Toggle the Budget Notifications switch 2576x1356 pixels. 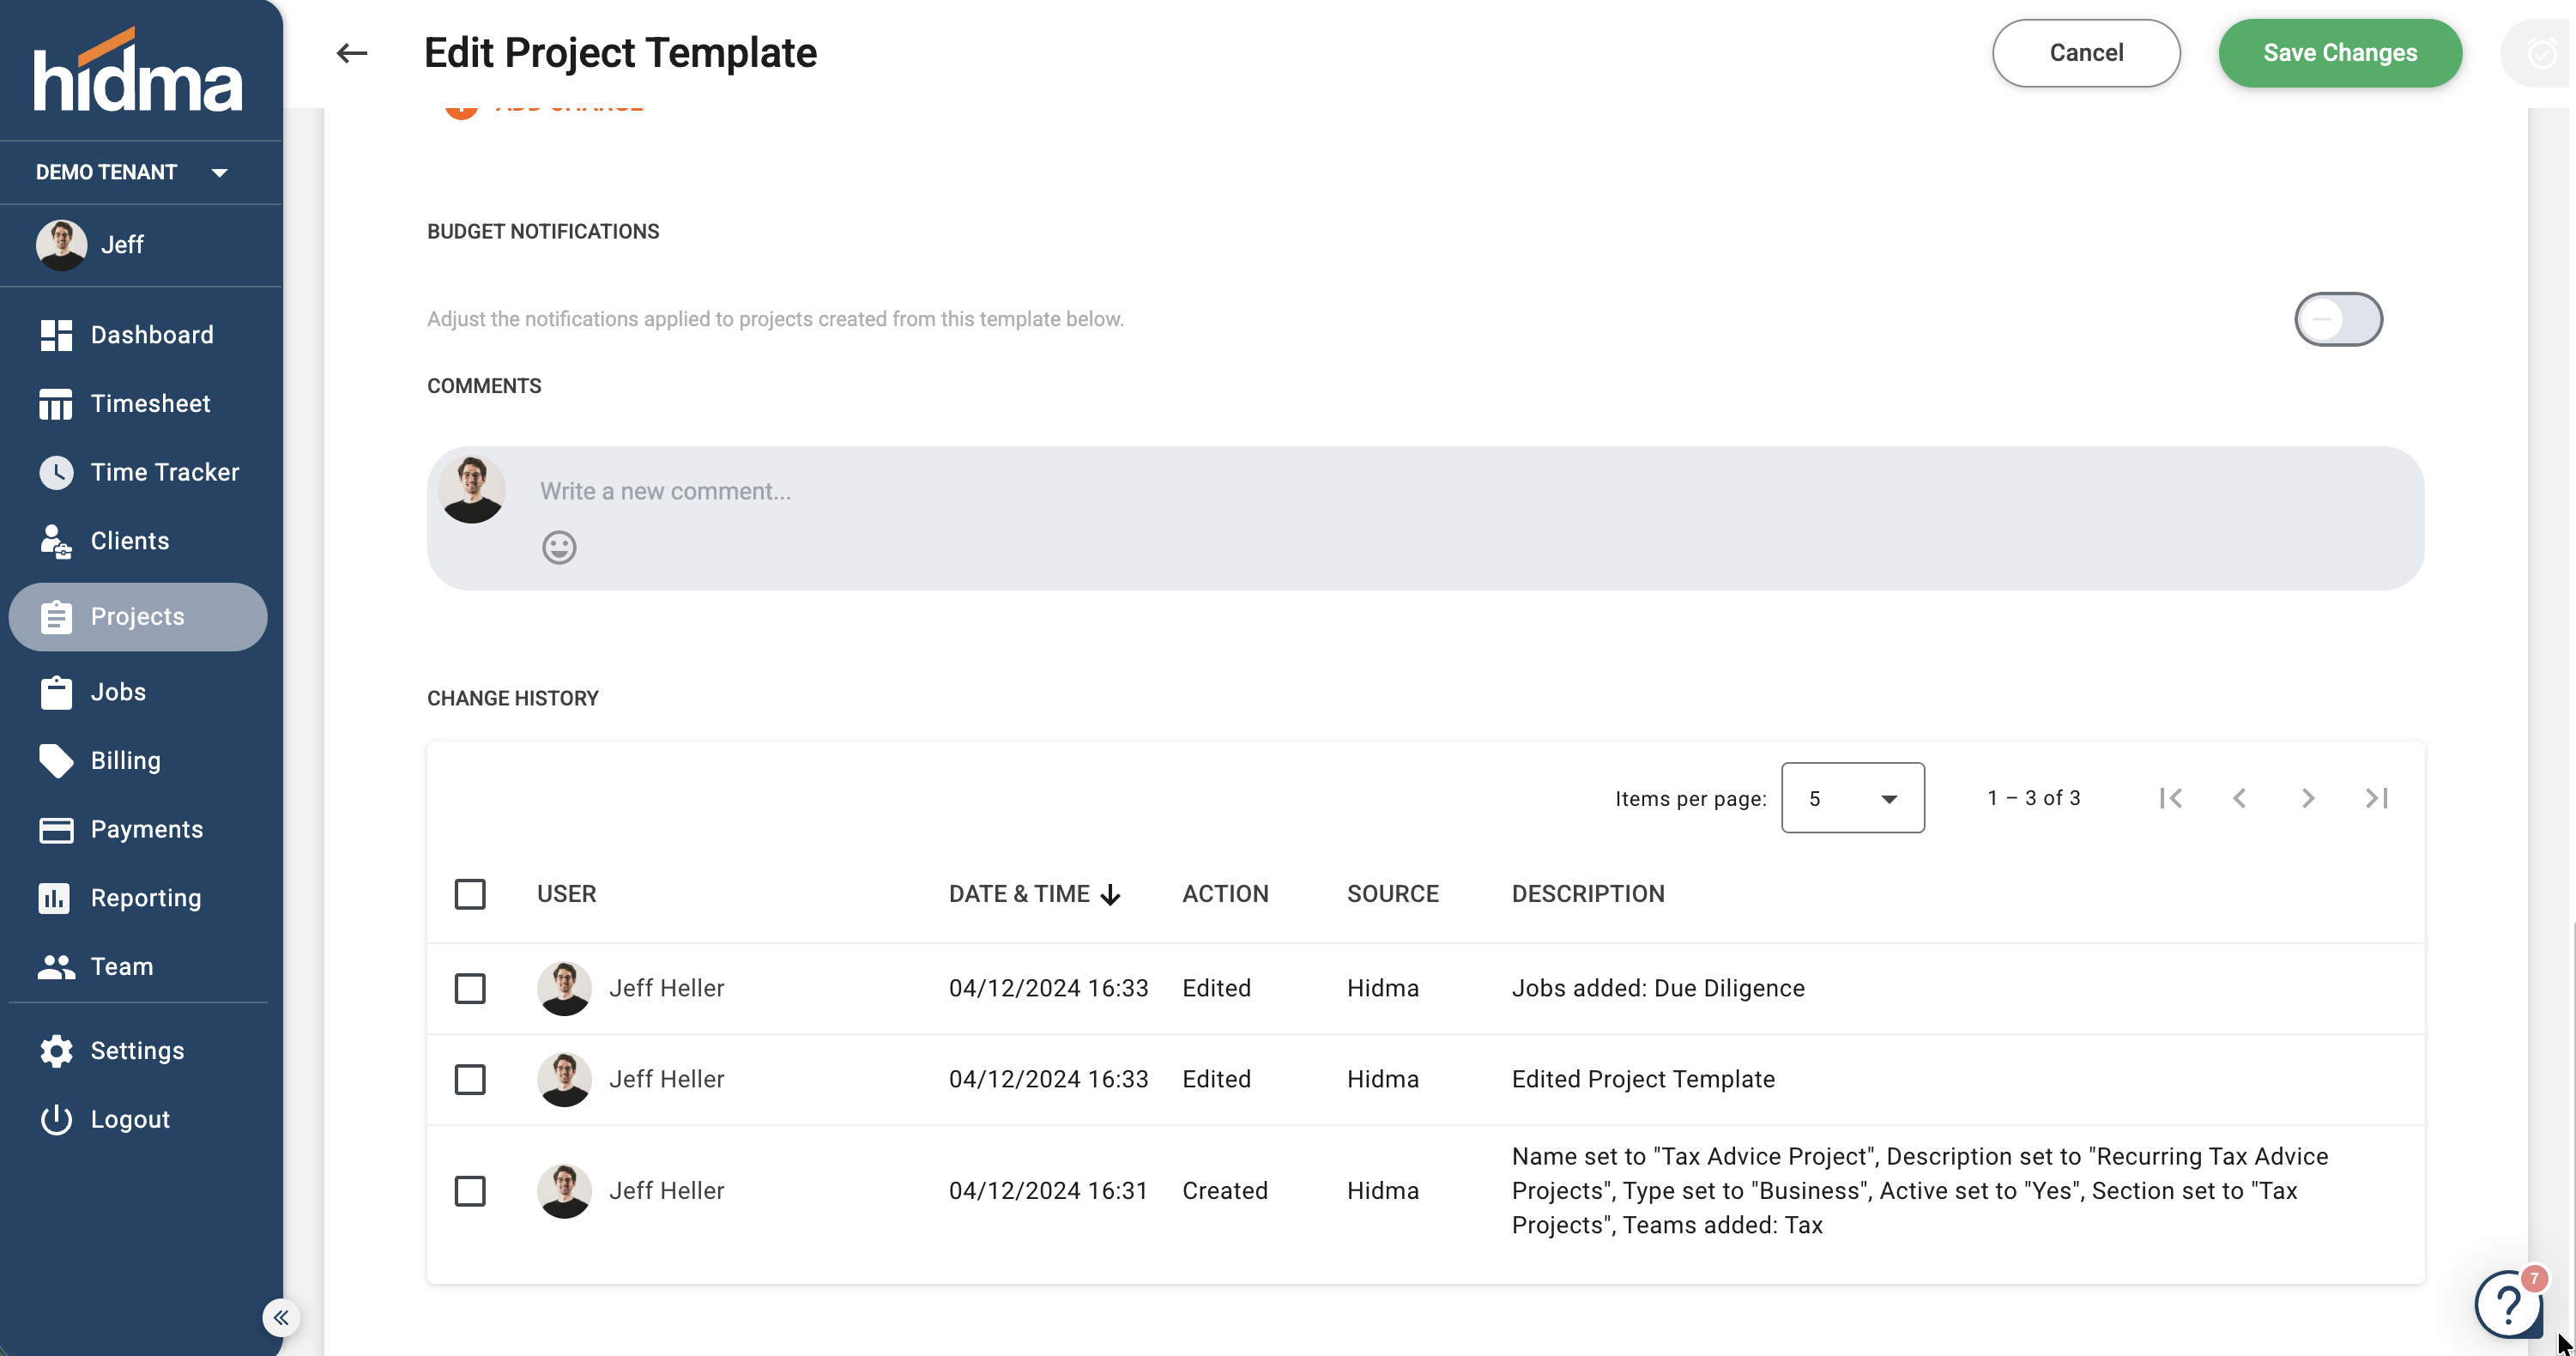(x=2338, y=319)
